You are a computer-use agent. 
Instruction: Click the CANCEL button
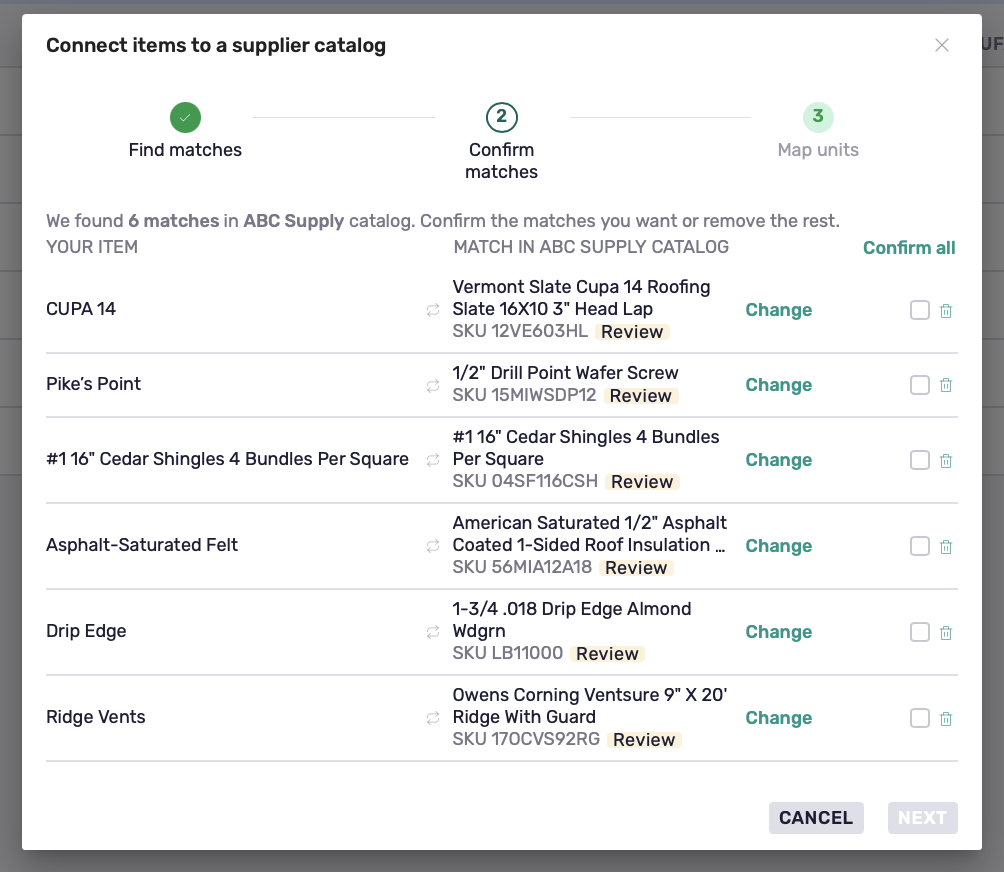pyautogui.click(x=816, y=818)
